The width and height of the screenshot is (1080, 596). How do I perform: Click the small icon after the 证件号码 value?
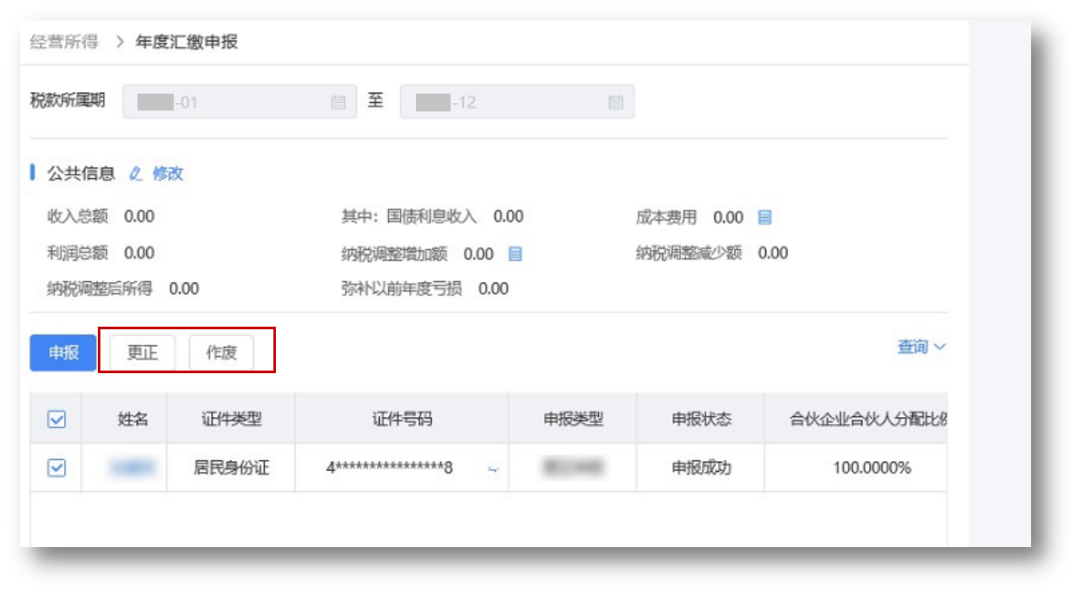click(493, 469)
